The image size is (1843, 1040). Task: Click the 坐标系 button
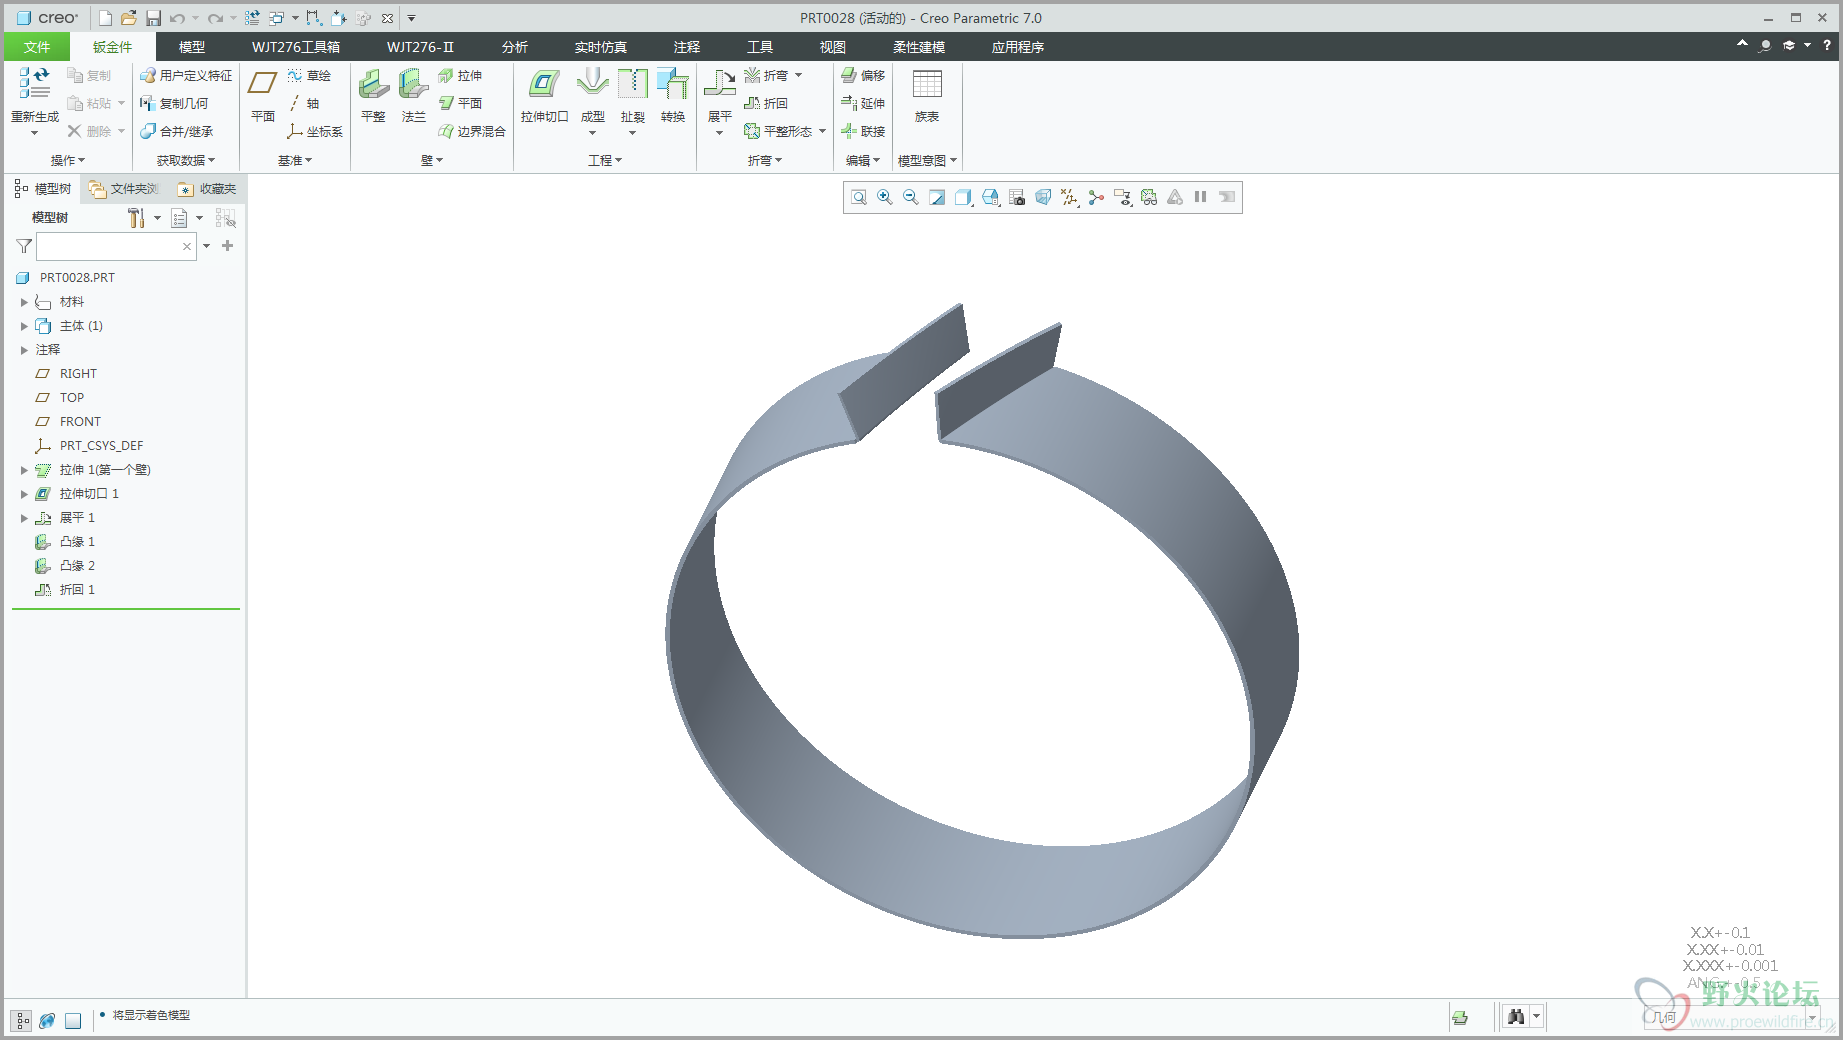pos(315,131)
